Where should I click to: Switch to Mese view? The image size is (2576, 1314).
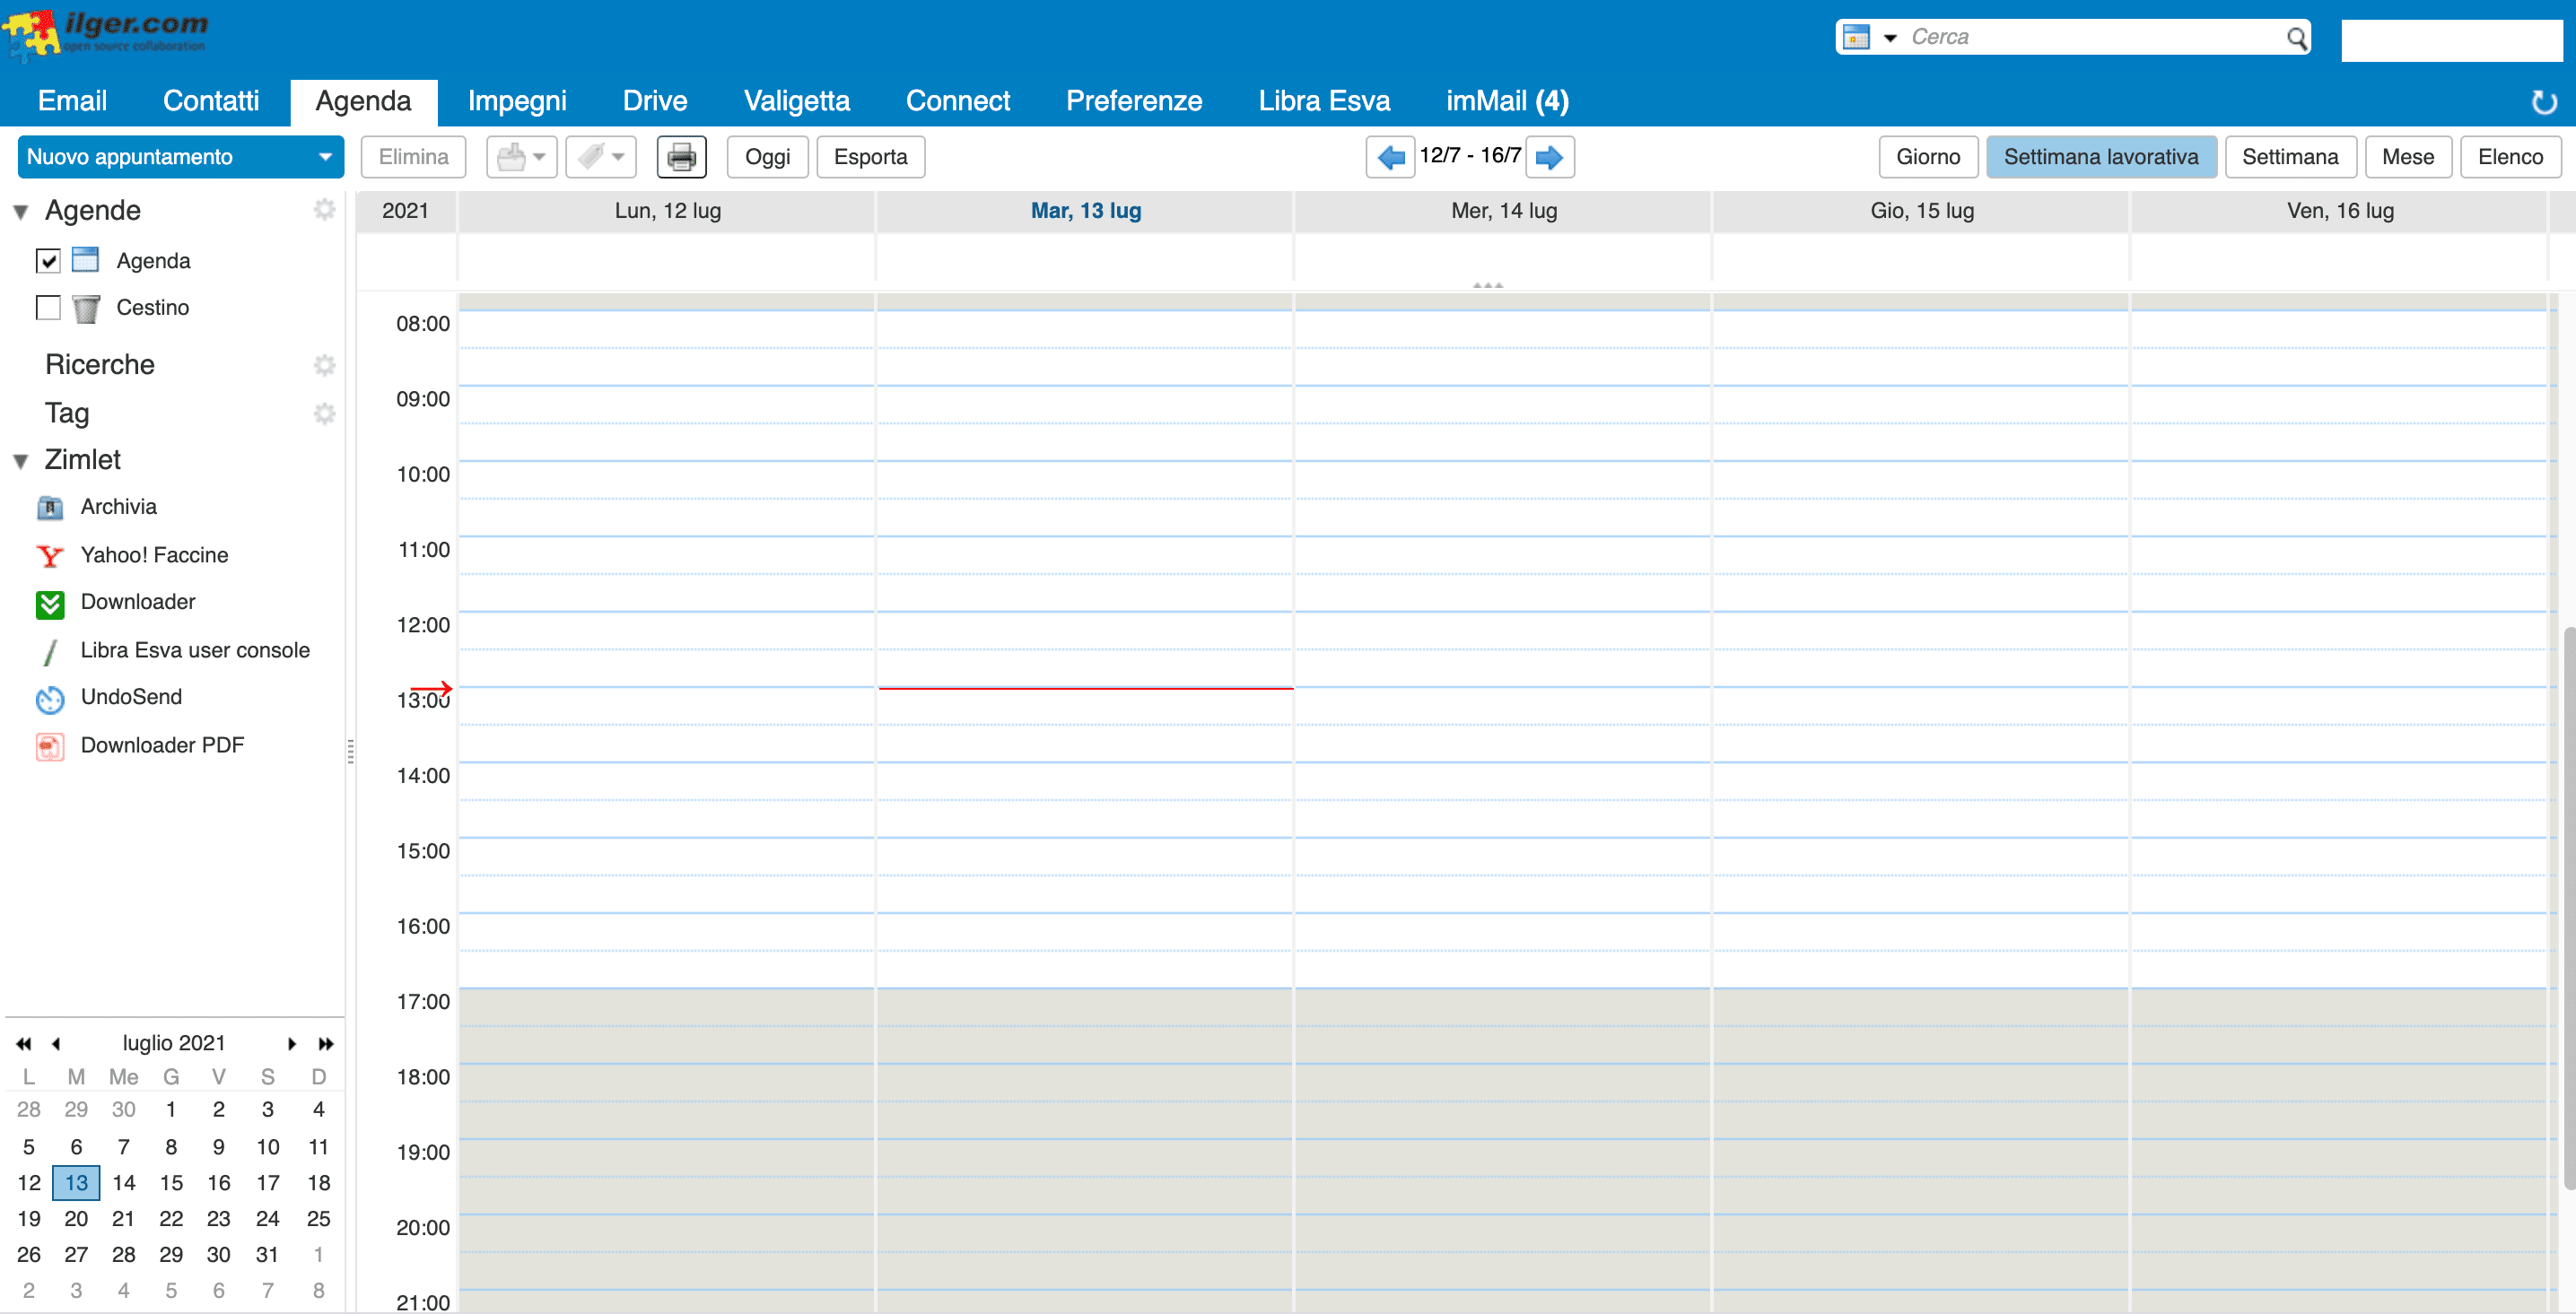click(x=2407, y=157)
